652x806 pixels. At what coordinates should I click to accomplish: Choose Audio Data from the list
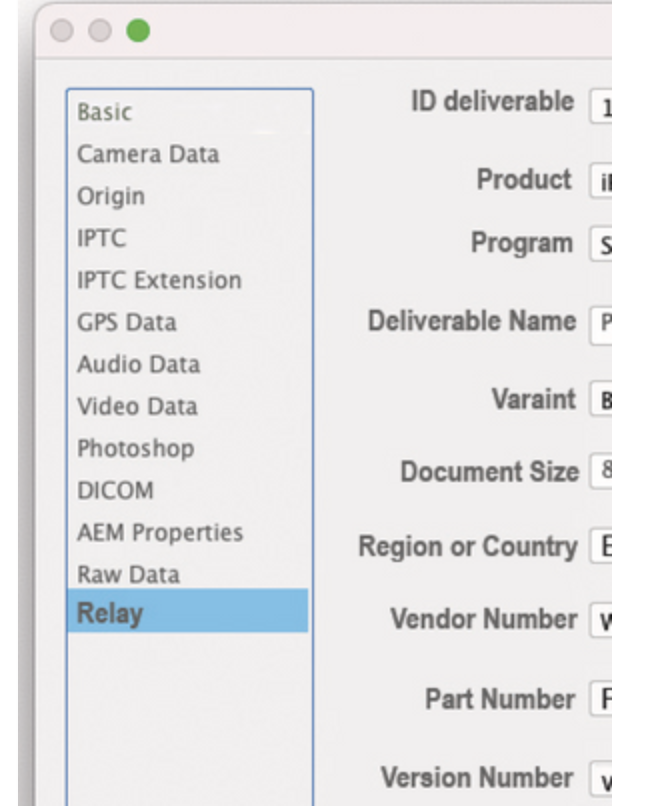138,364
